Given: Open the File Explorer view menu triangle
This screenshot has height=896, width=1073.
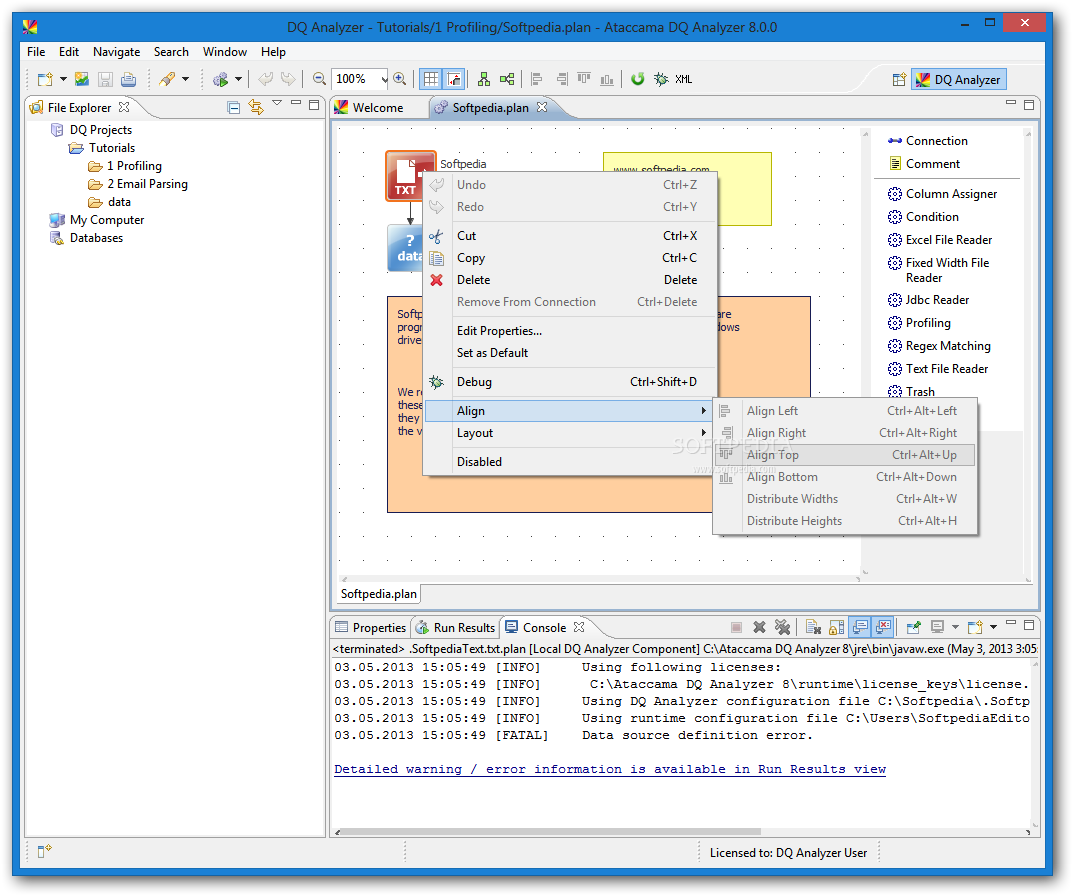Looking at the screenshot, I should tap(277, 103).
